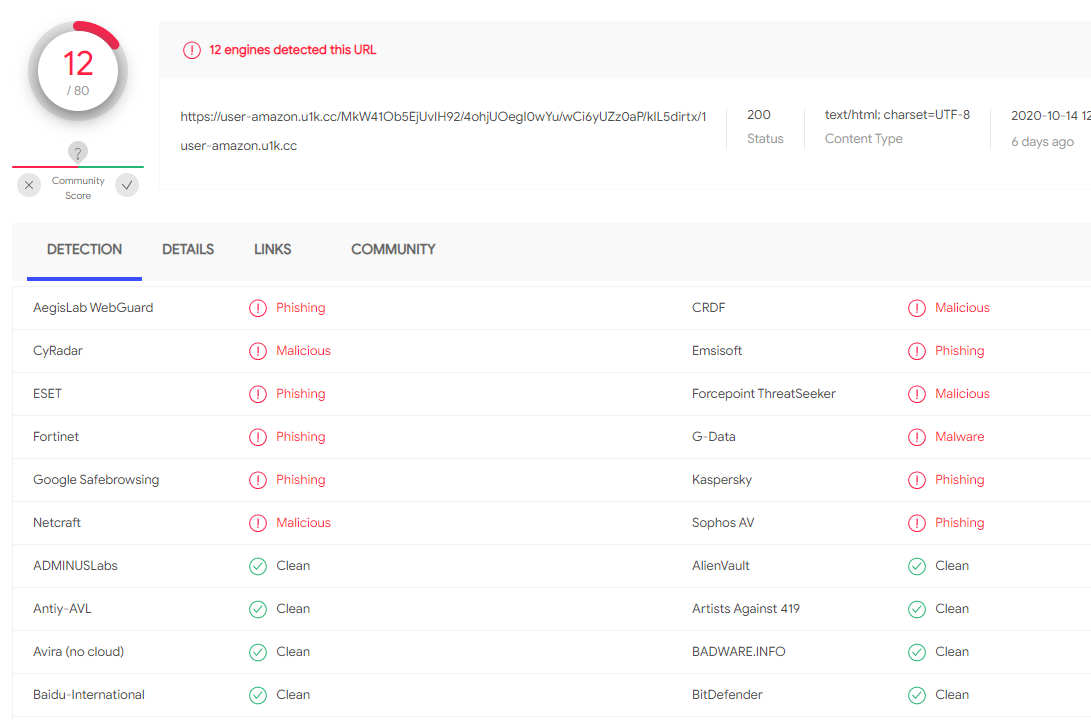Viewport: 1091px width, 720px height.
Task: Click the Malware verdict for G-Data
Action: pyautogui.click(x=959, y=437)
